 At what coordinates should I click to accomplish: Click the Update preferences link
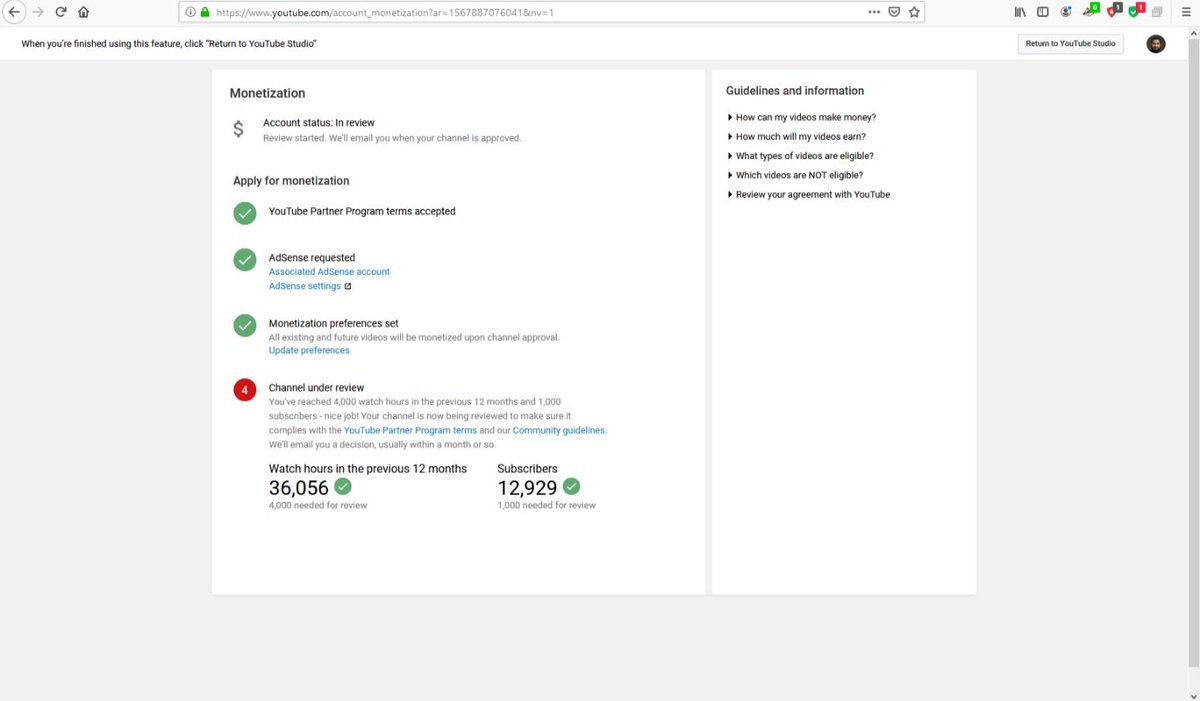309,350
